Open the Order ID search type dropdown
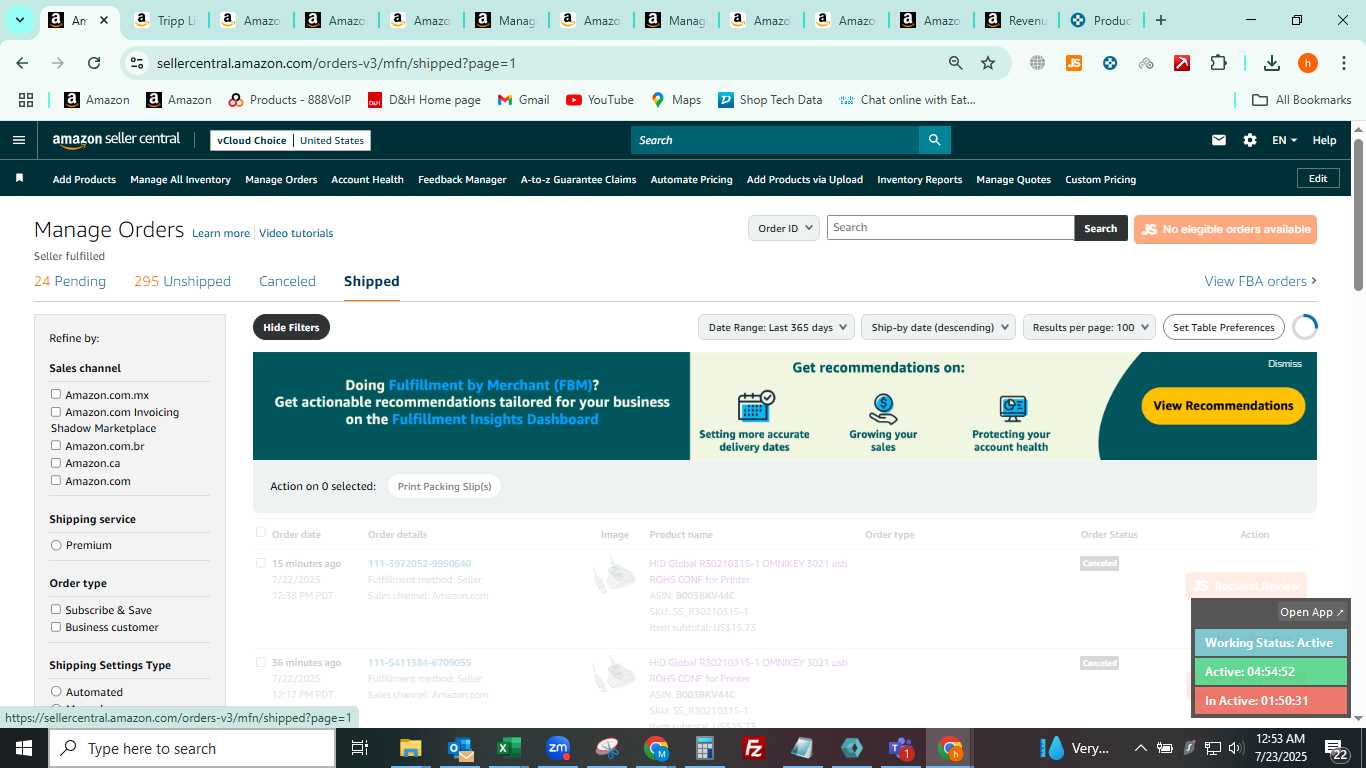1366x768 pixels. coord(784,228)
